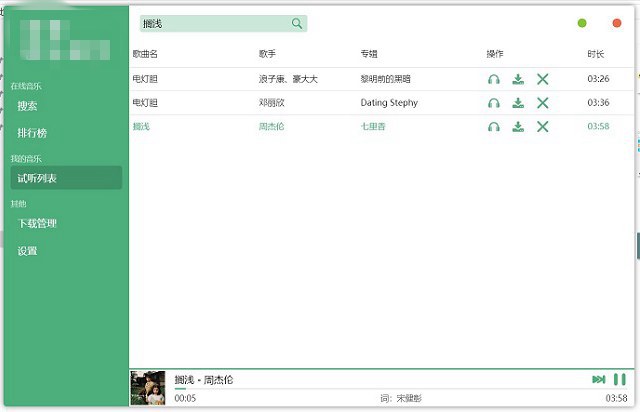This screenshot has width=640, height=412.
Task: Open 下载管理 download manager
Action: coord(37,223)
